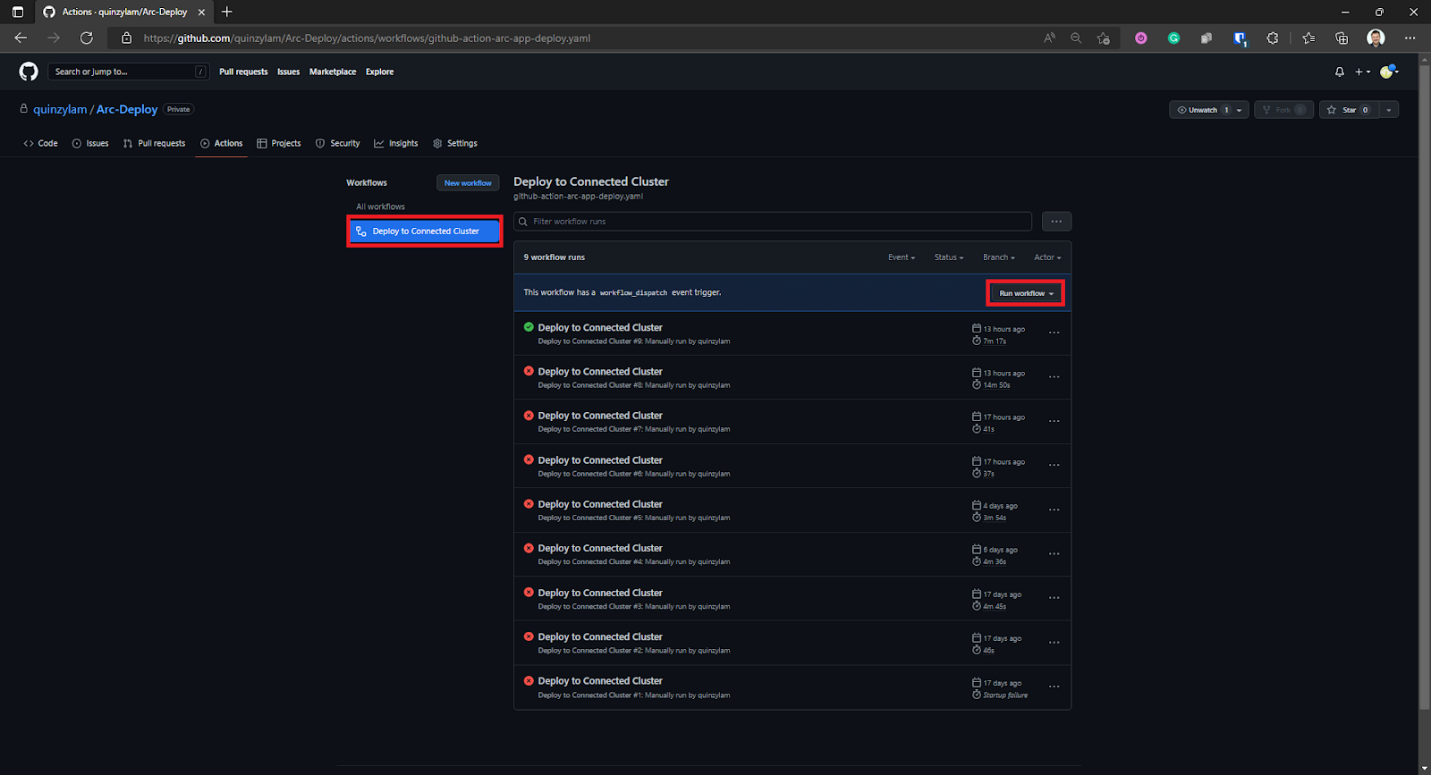
Task: Open the create new plus menu
Action: [1363, 72]
